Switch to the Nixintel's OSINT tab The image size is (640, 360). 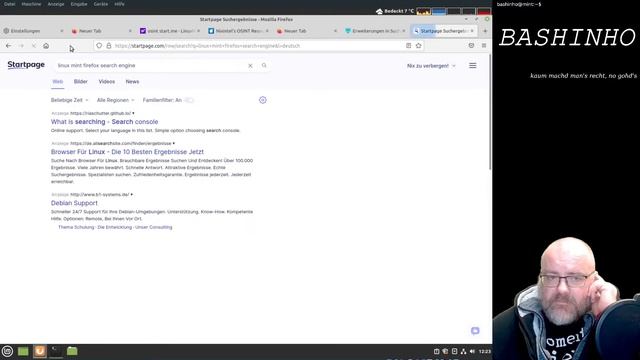[238, 31]
